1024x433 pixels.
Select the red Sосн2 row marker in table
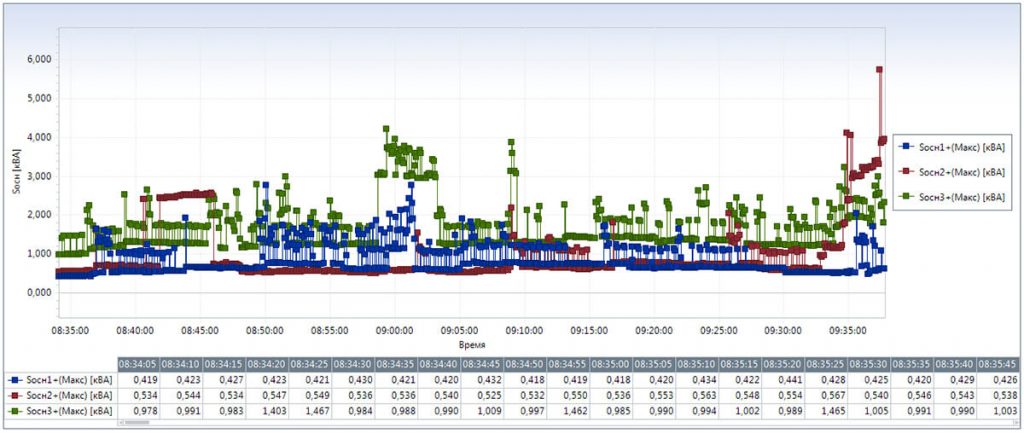pos(14,395)
